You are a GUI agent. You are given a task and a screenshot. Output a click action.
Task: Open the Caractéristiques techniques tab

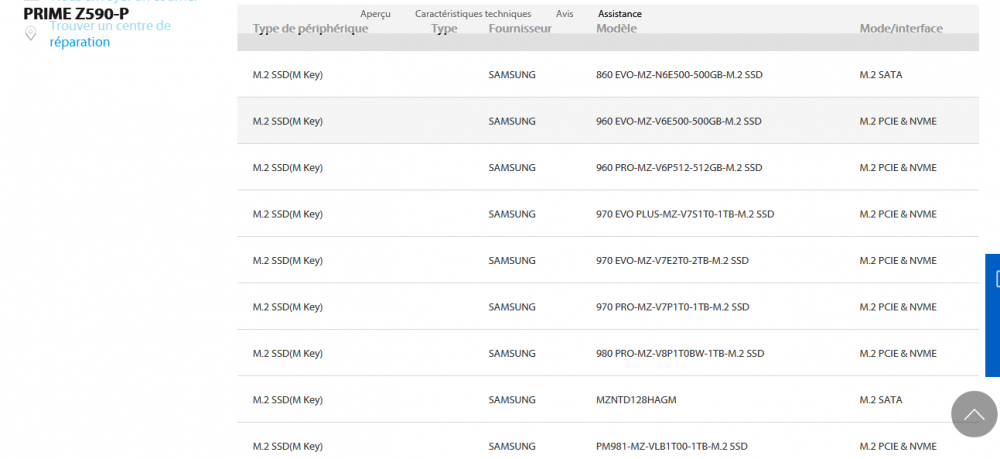tap(473, 14)
